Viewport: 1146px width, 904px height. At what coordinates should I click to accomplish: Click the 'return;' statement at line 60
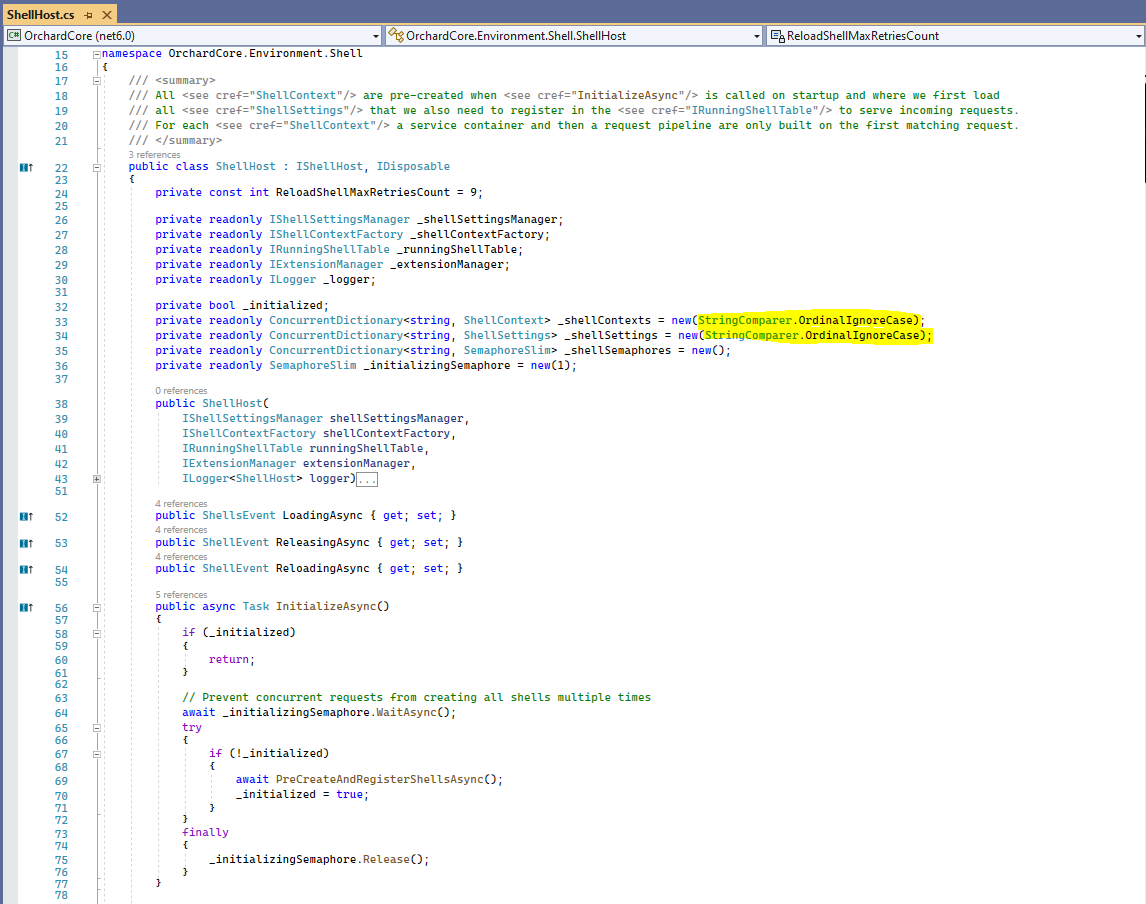232,659
